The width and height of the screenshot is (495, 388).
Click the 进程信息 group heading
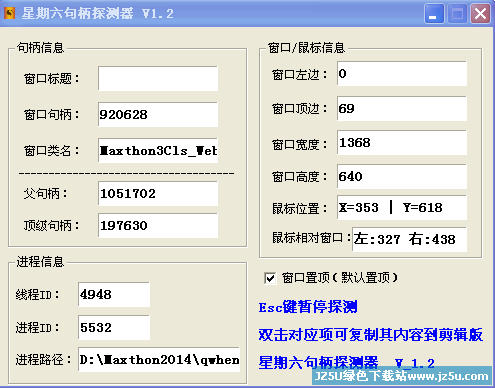40,262
